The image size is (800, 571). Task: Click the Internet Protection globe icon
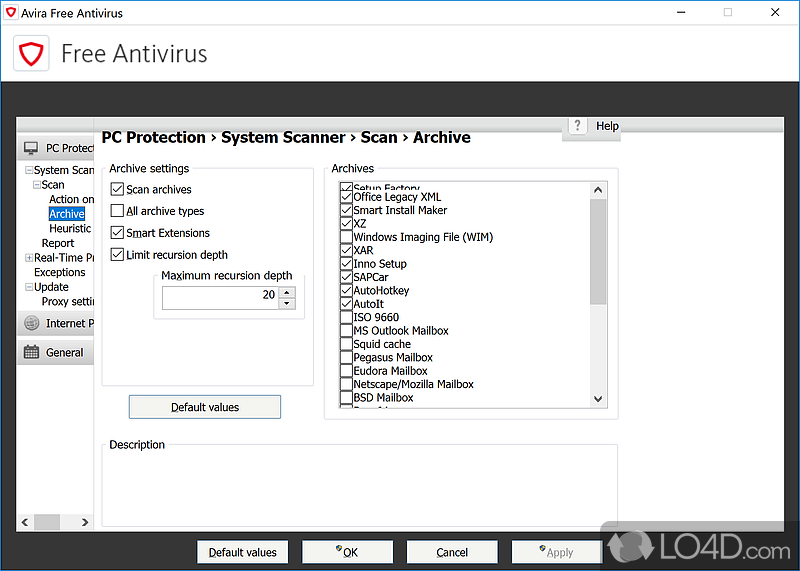tap(31, 323)
